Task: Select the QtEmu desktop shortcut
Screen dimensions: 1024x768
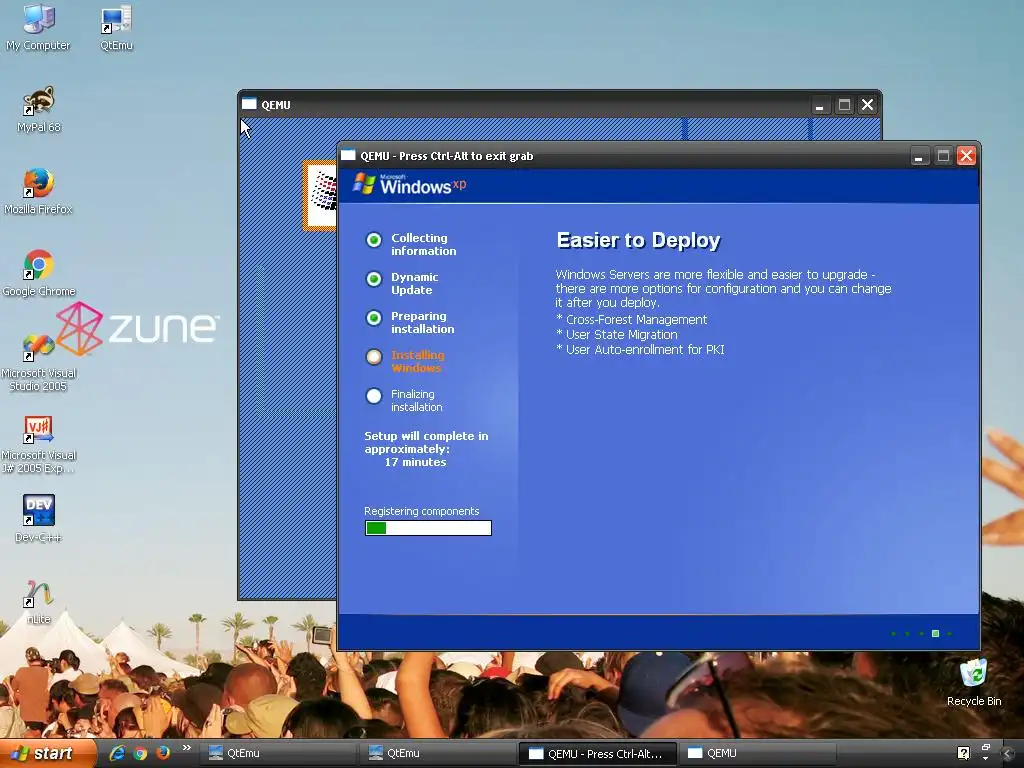Action: pyautogui.click(x=116, y=27)
